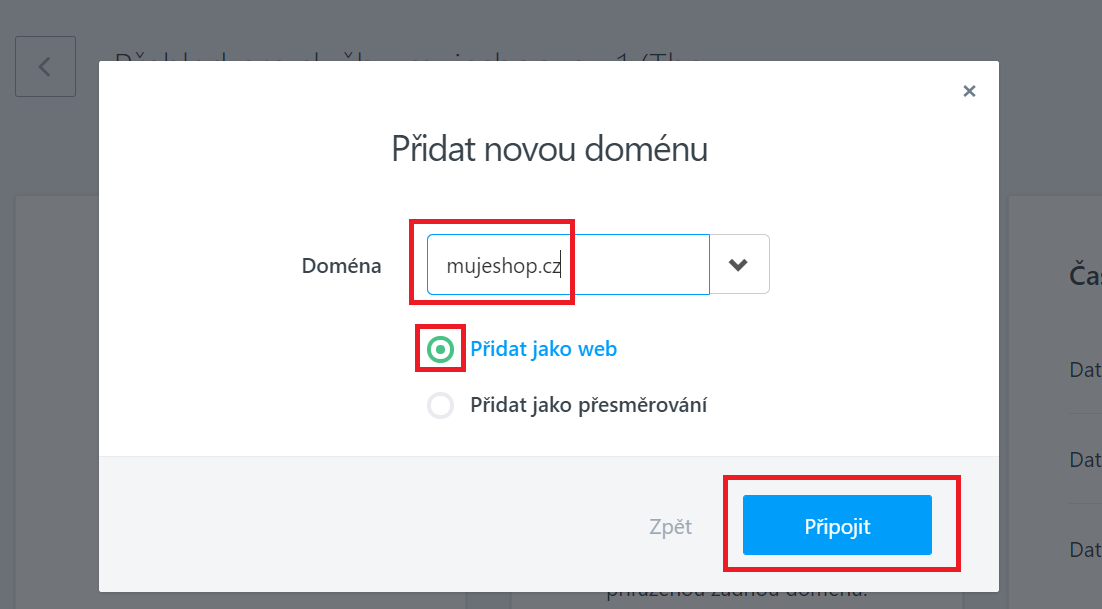This screenshot has width=1102, height=609.
Task: Click the dimmed left panel behind the dialog
Action: [55, 400]
